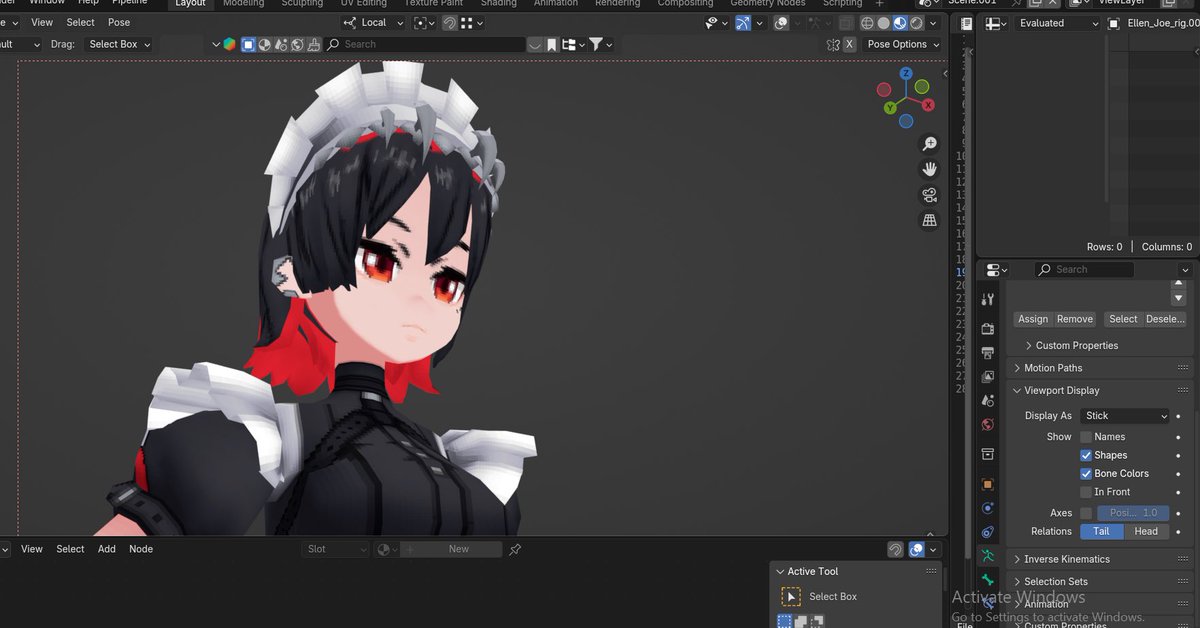The height and width of the screenshot is (628, 1200).
Task: Open the Collection properties tab icon
Action: click(988, 454)
